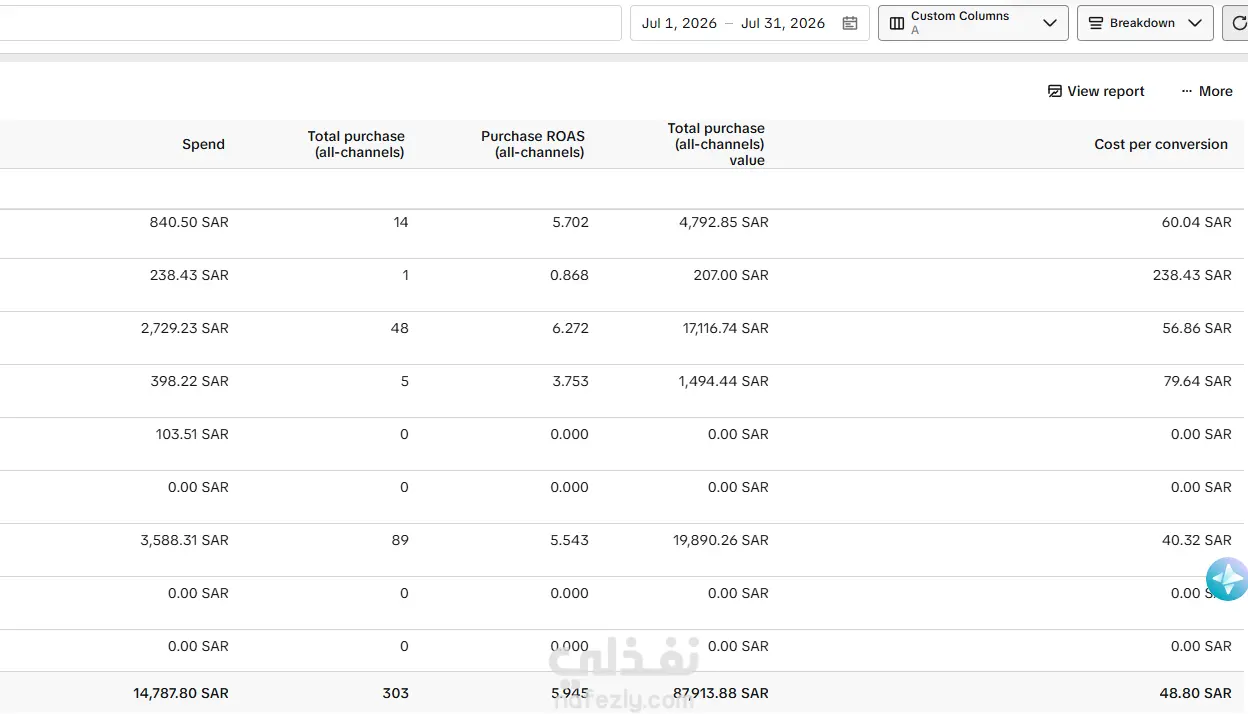
Task: Expand the Breakdown dropdown arrow
Action: pyautogui.click(x=1195, y=23)
